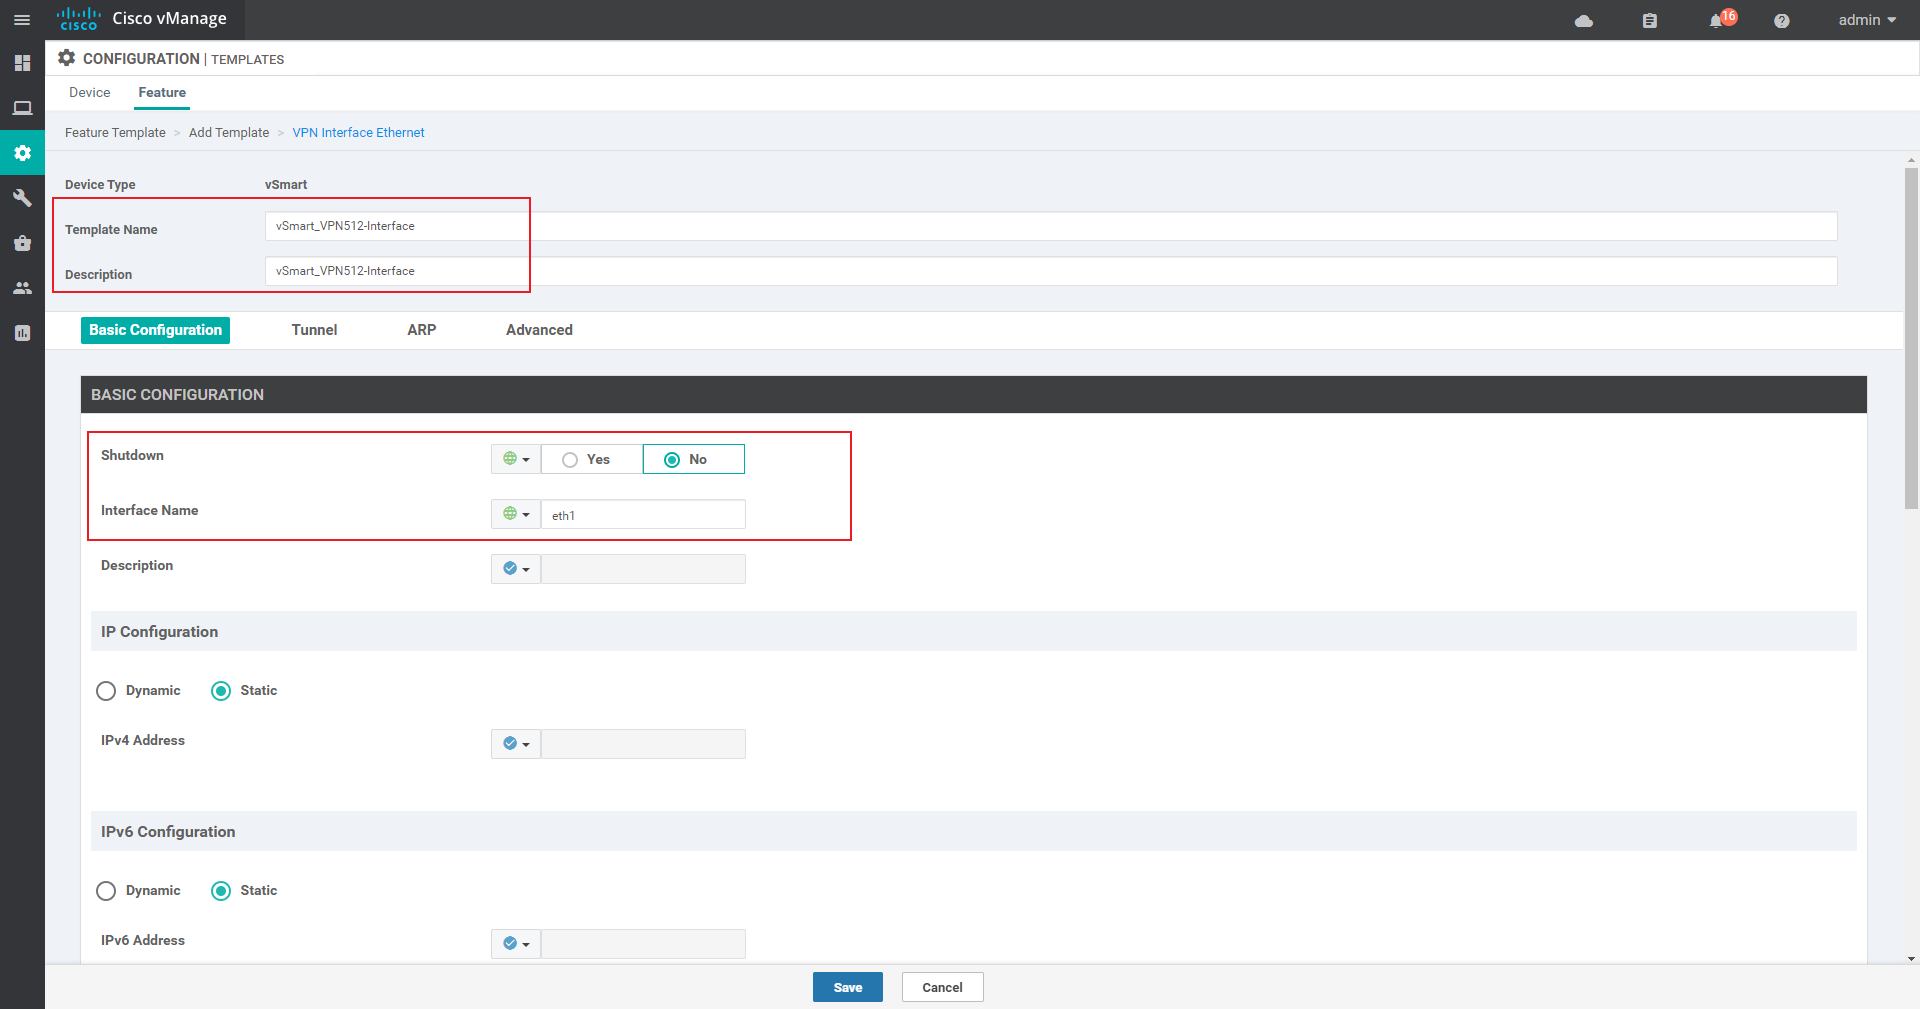Switch to the Tunnel tab
Viewport: 1920px width, 1009px height.
314,329
